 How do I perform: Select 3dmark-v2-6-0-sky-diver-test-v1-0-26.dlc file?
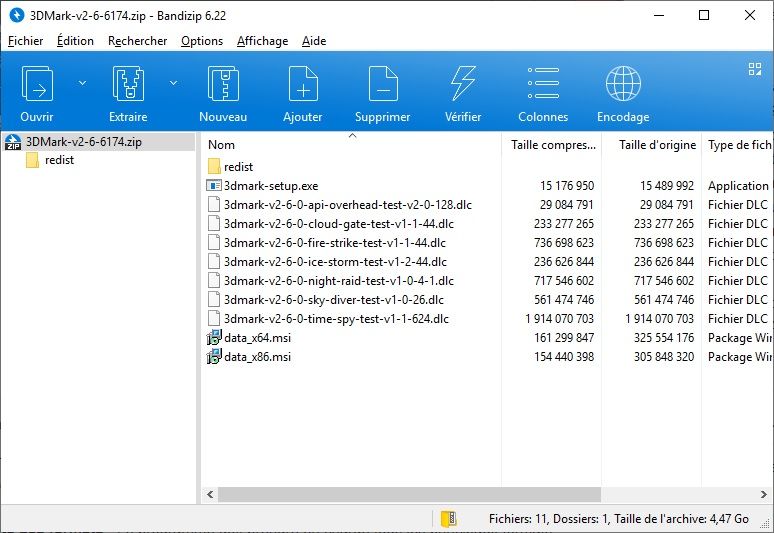[x=334, y=300]
